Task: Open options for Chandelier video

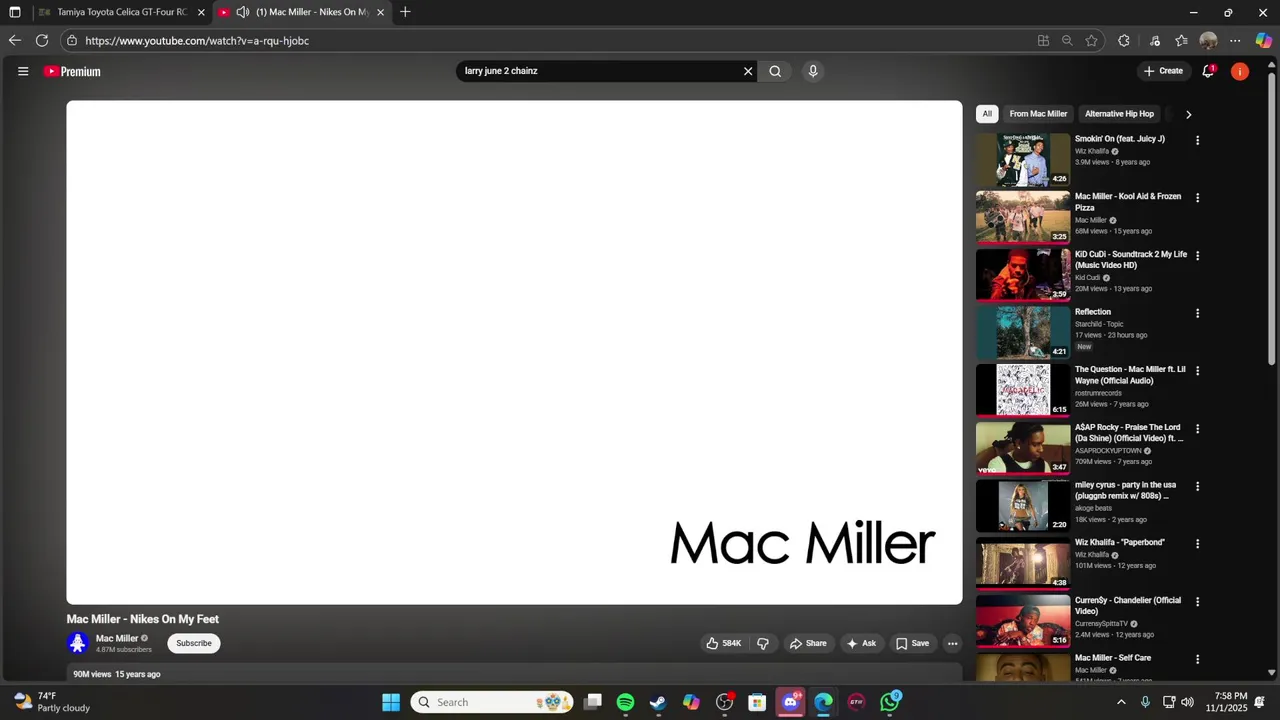Action: (1197, 601)
